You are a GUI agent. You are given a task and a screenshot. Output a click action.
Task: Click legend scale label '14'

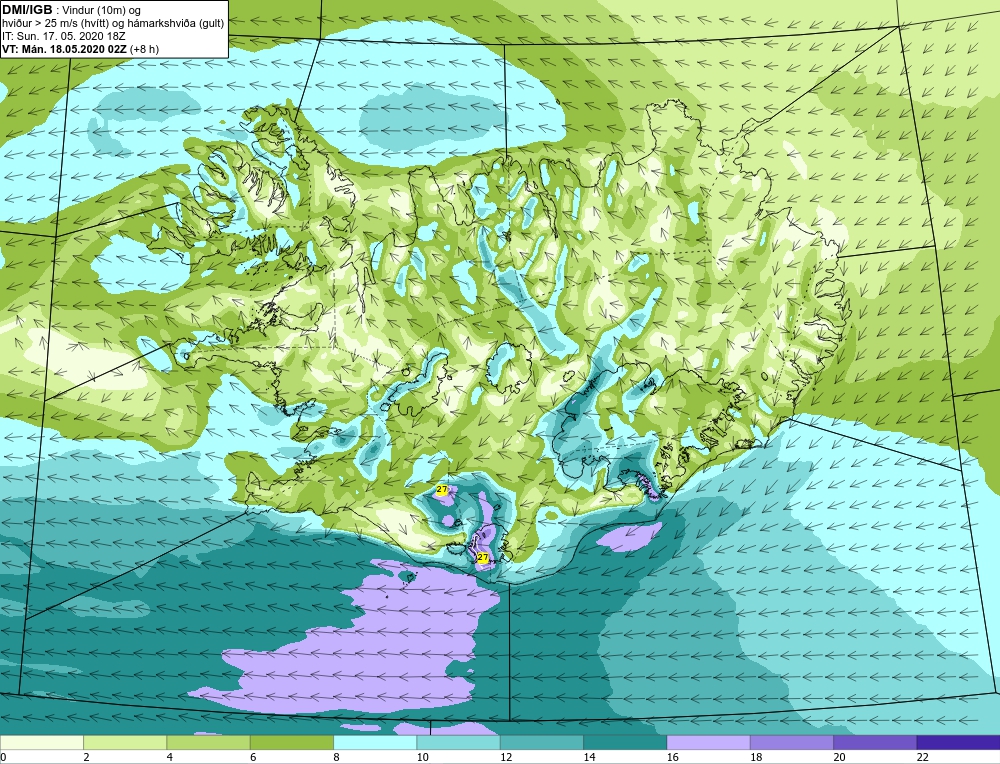[589, 757]
